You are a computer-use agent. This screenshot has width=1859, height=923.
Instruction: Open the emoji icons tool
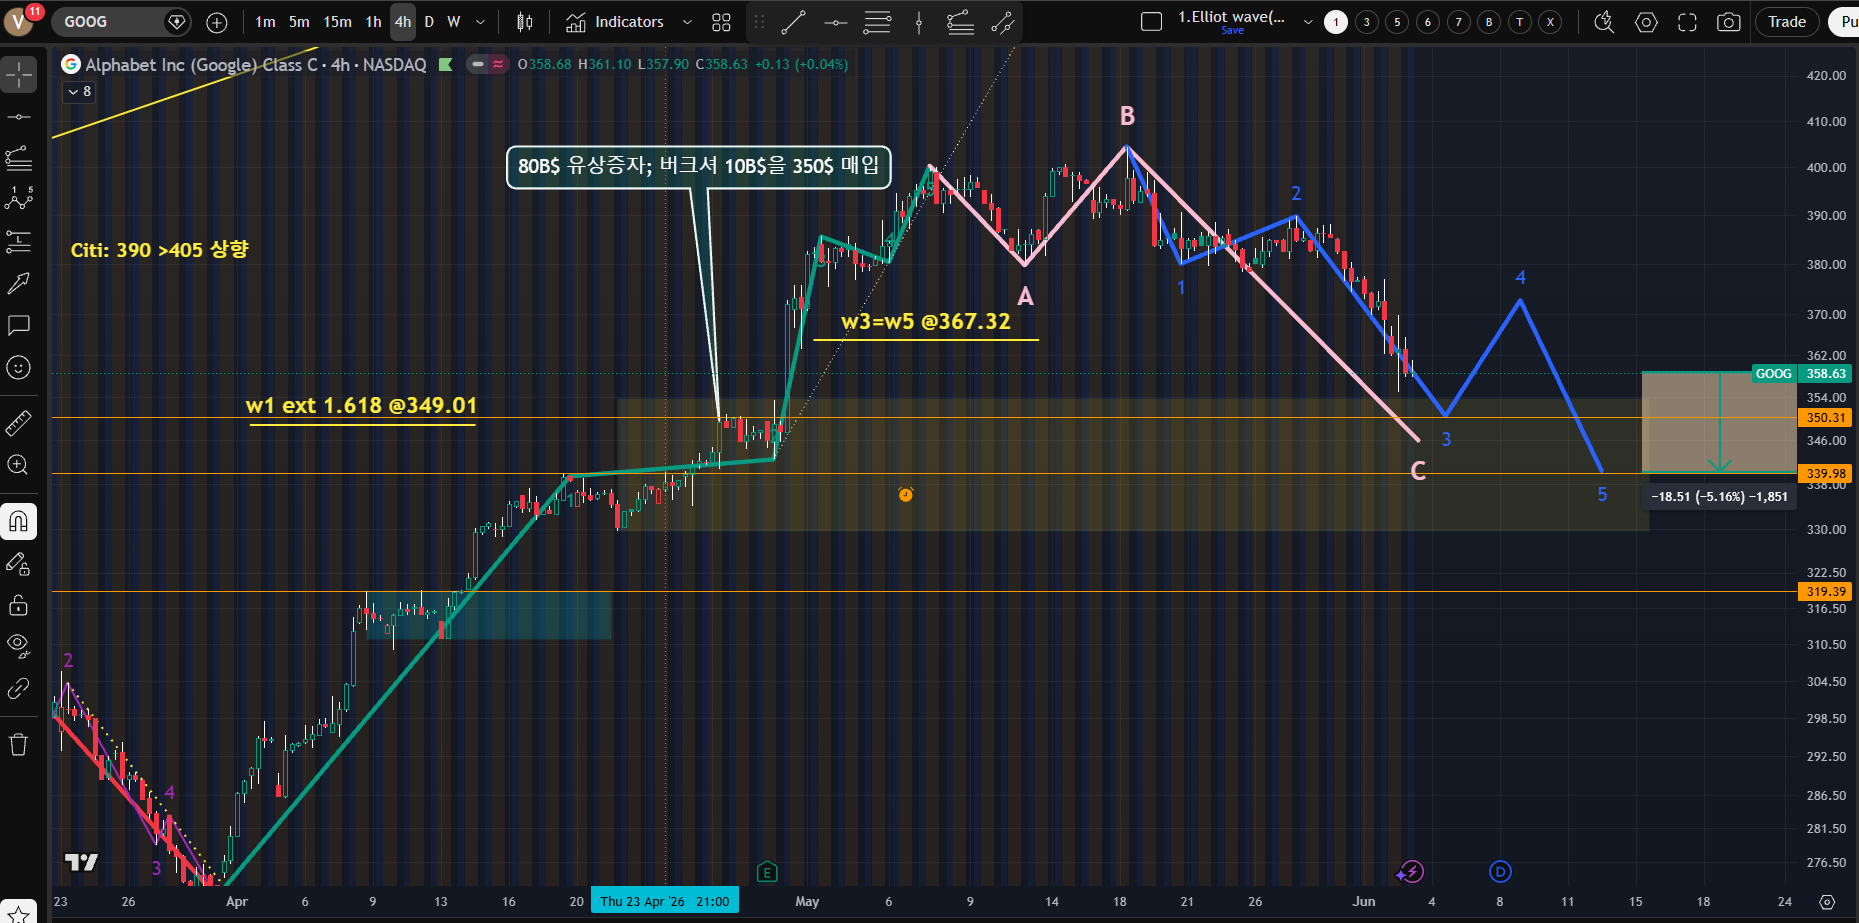click(x=19, y=367)
